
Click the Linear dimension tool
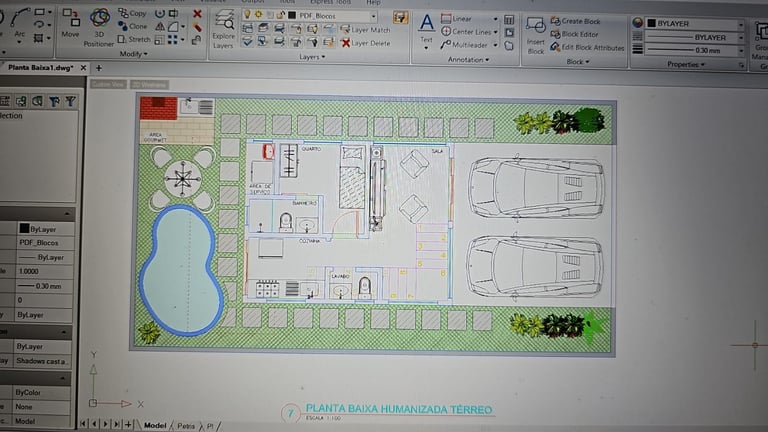coord(456,19)
